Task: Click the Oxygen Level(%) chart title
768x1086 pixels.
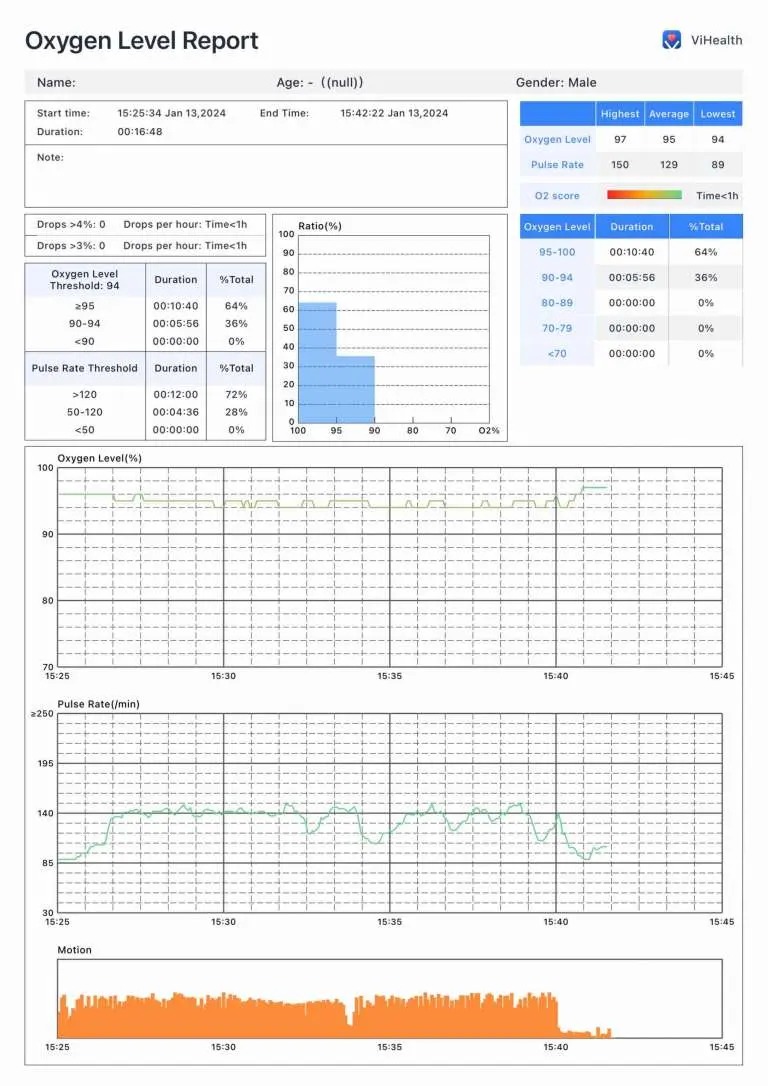Action: tap(99, 458)
